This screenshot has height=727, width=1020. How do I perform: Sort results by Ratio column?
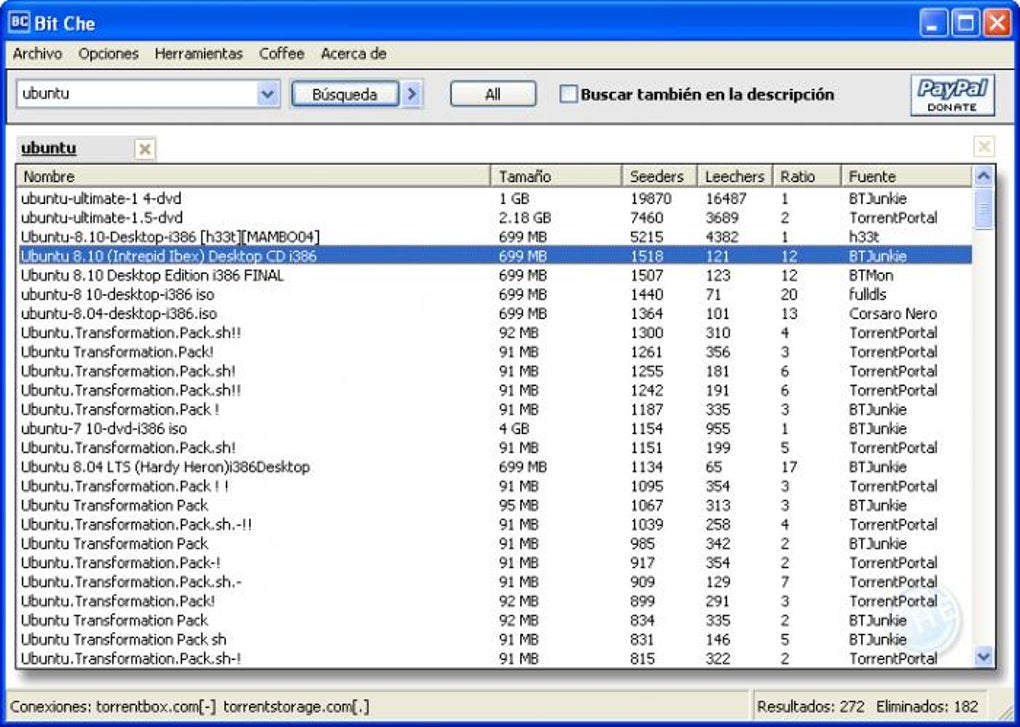pos(806,176)
